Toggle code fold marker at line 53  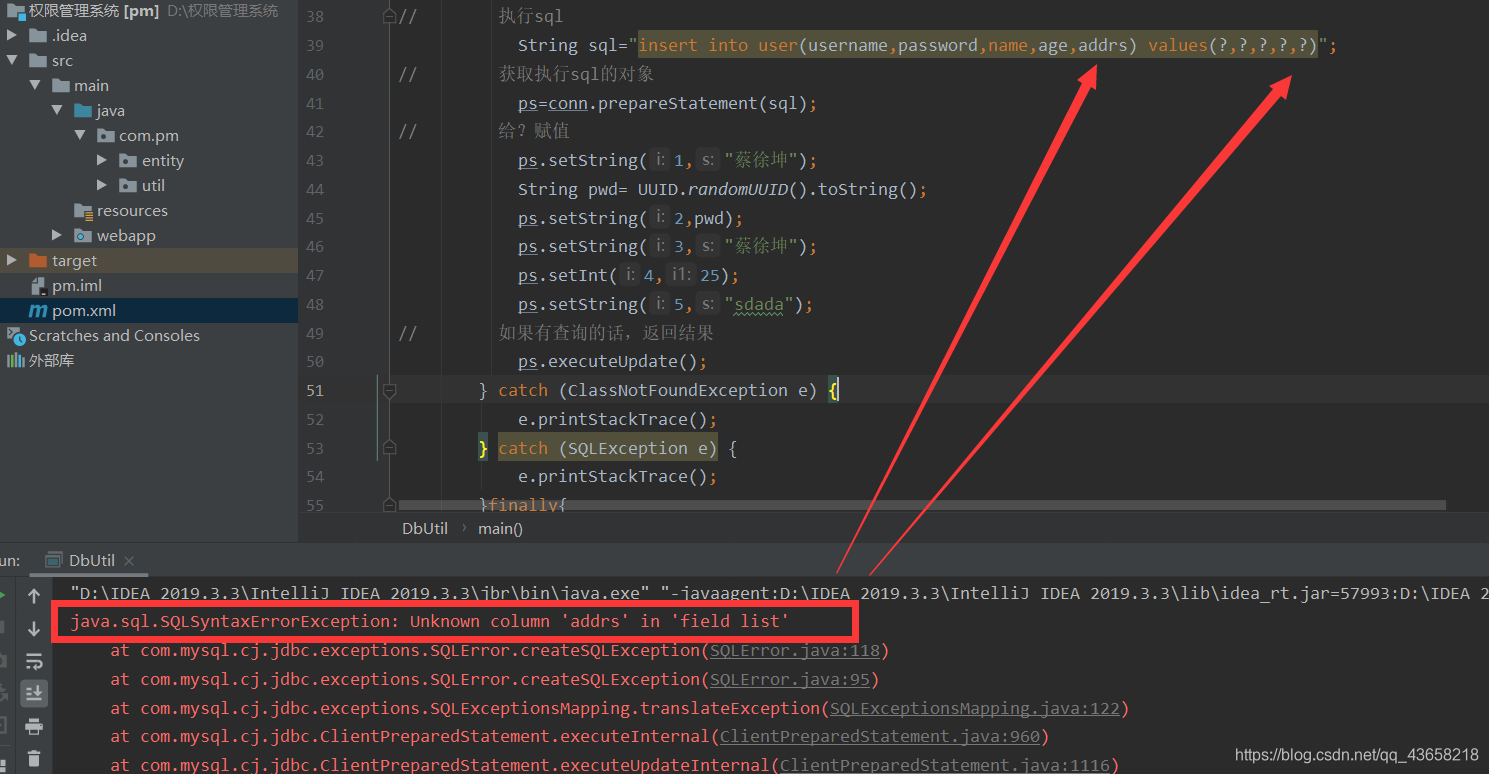390,448
